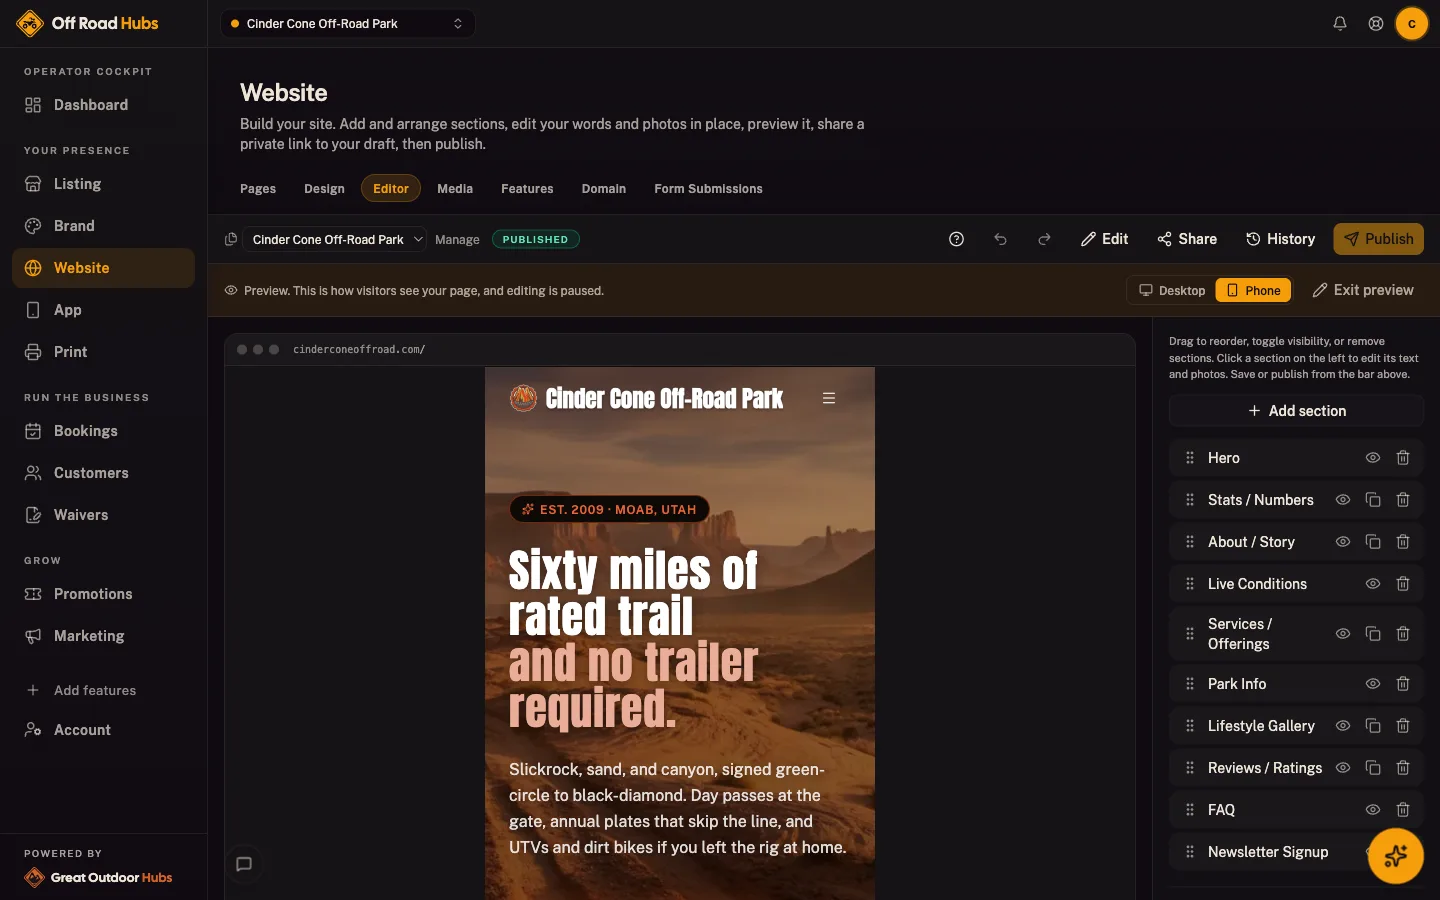Delete the Stats / Numbers section

click(1403, 500)
